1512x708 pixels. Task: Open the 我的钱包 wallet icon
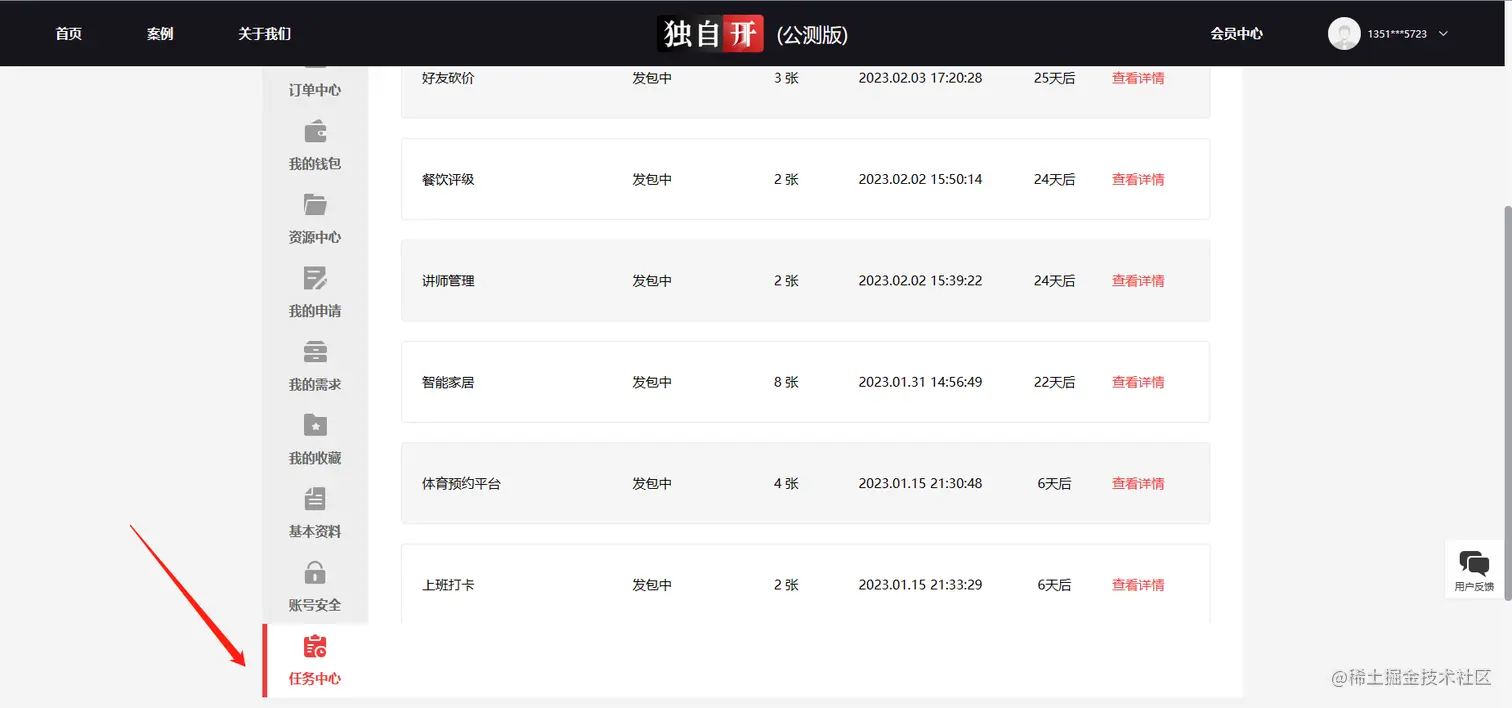pyautogui.click(x=315, y=132)
